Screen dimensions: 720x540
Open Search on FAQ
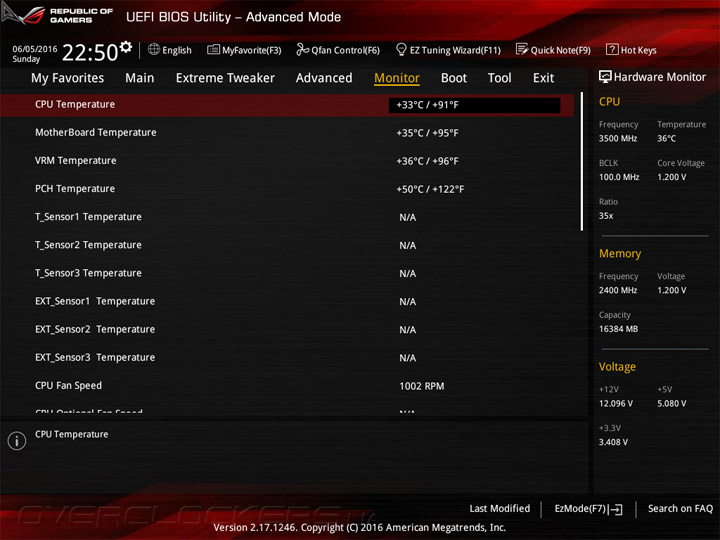click(x=681, y=509)
